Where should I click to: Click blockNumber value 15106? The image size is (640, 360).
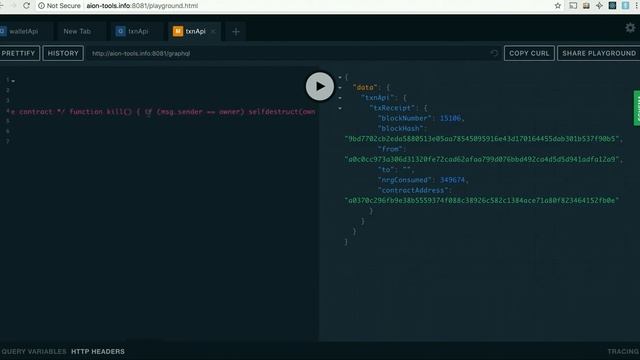pyautogui.click(x=450, y=118)
